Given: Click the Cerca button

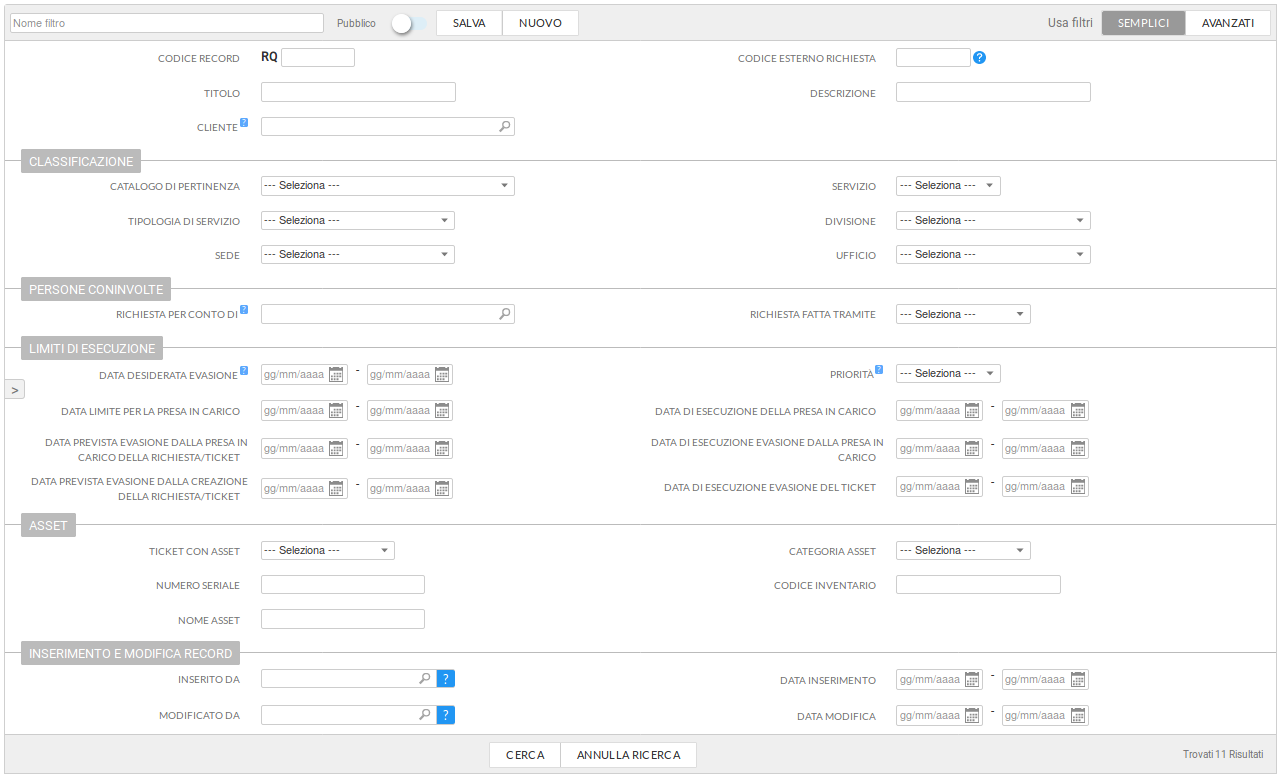Looking at the screenshot, I should tap(525, 755).
